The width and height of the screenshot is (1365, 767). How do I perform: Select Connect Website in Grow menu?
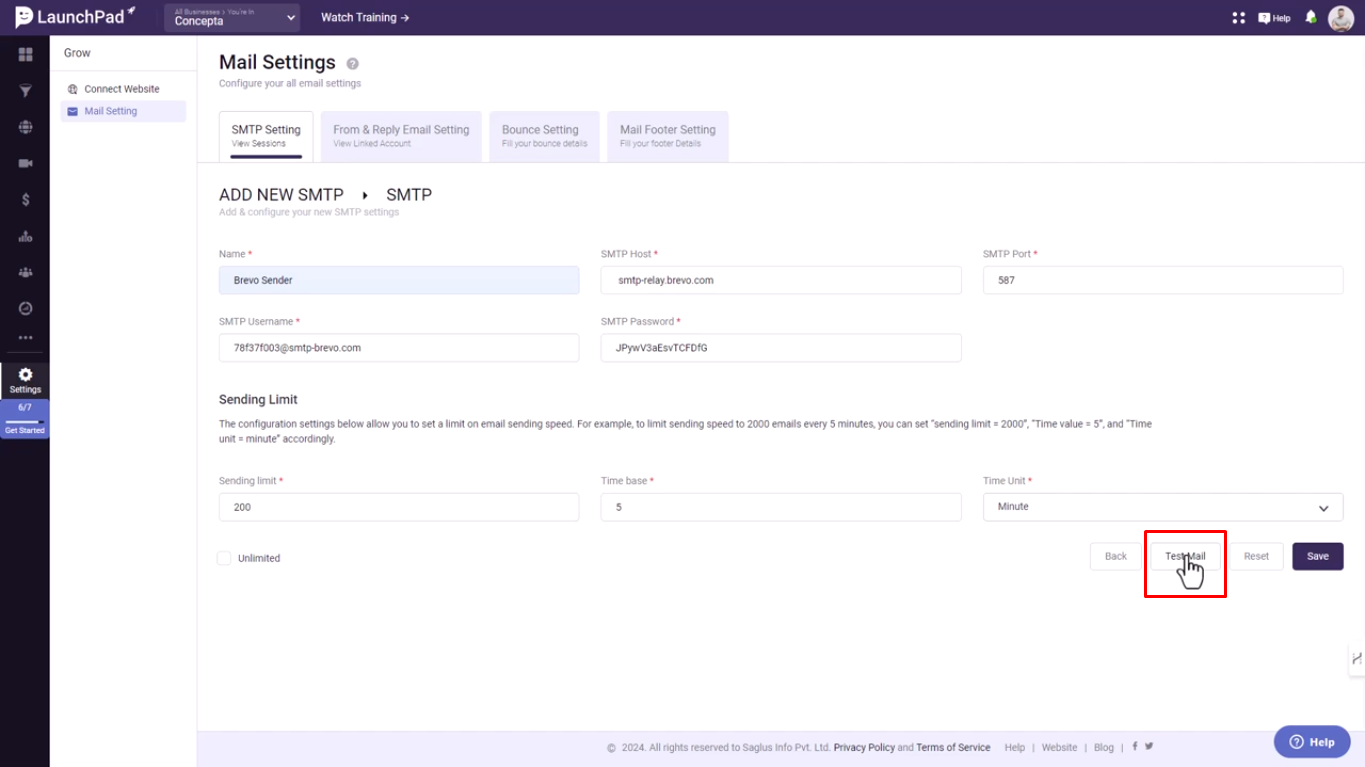123,89
